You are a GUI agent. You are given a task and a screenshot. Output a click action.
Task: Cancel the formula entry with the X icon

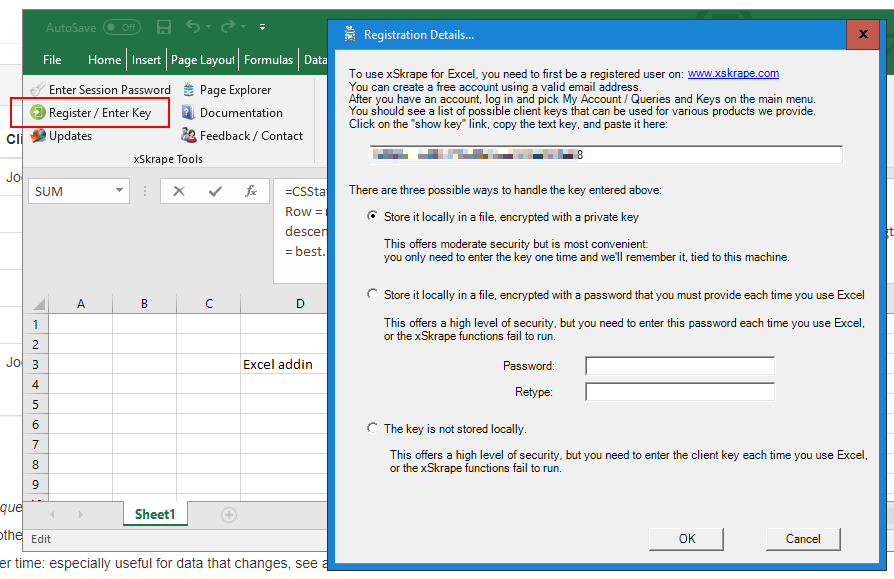[x=178, y=191]
